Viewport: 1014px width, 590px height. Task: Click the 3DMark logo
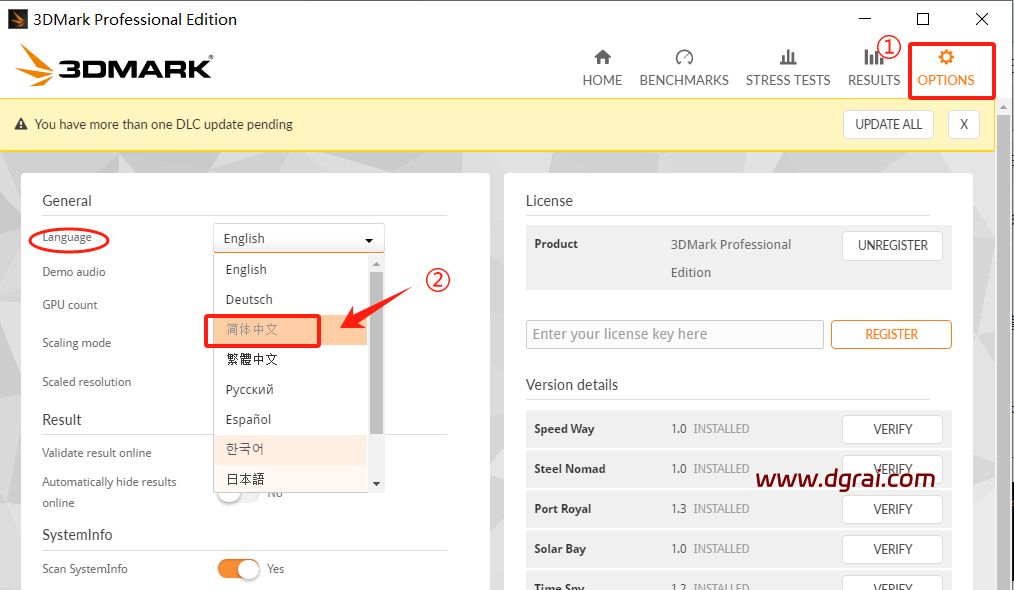click(x=114, y=66)
